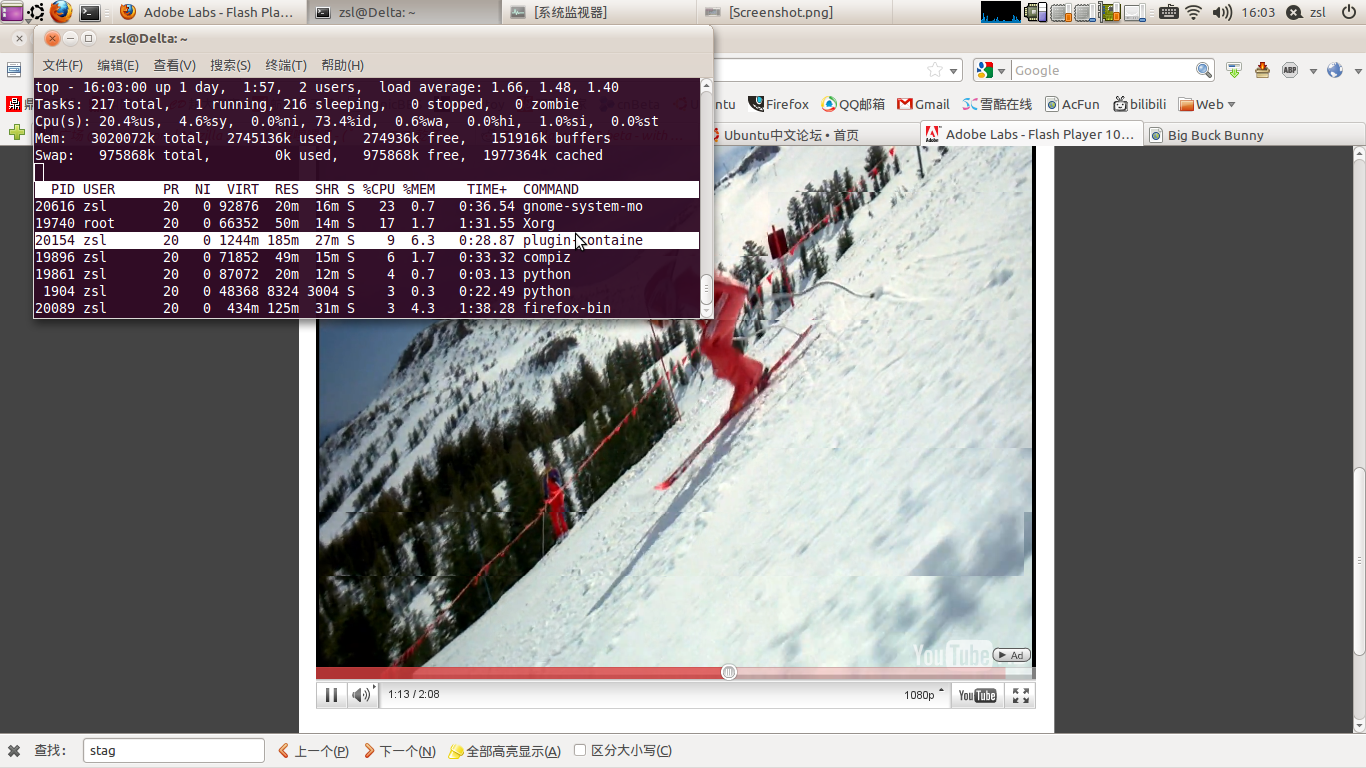This screenshot has height=768, width=1366.
Task: Find previous match with 上一个(P)
Action: pyautogui.click(x=313, y=751)
